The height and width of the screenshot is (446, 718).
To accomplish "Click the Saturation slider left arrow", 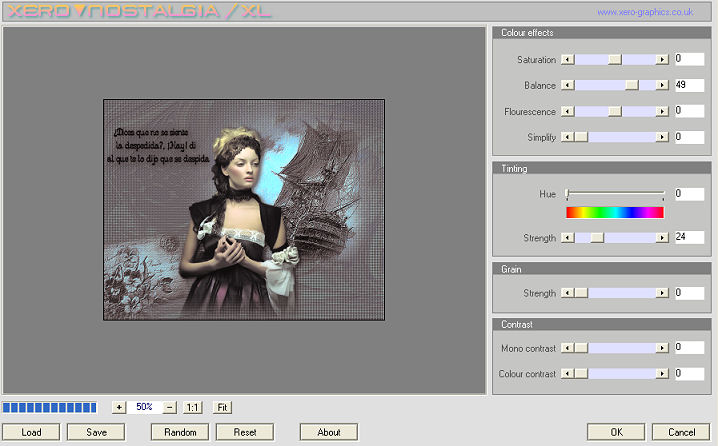I will point(568,60).
